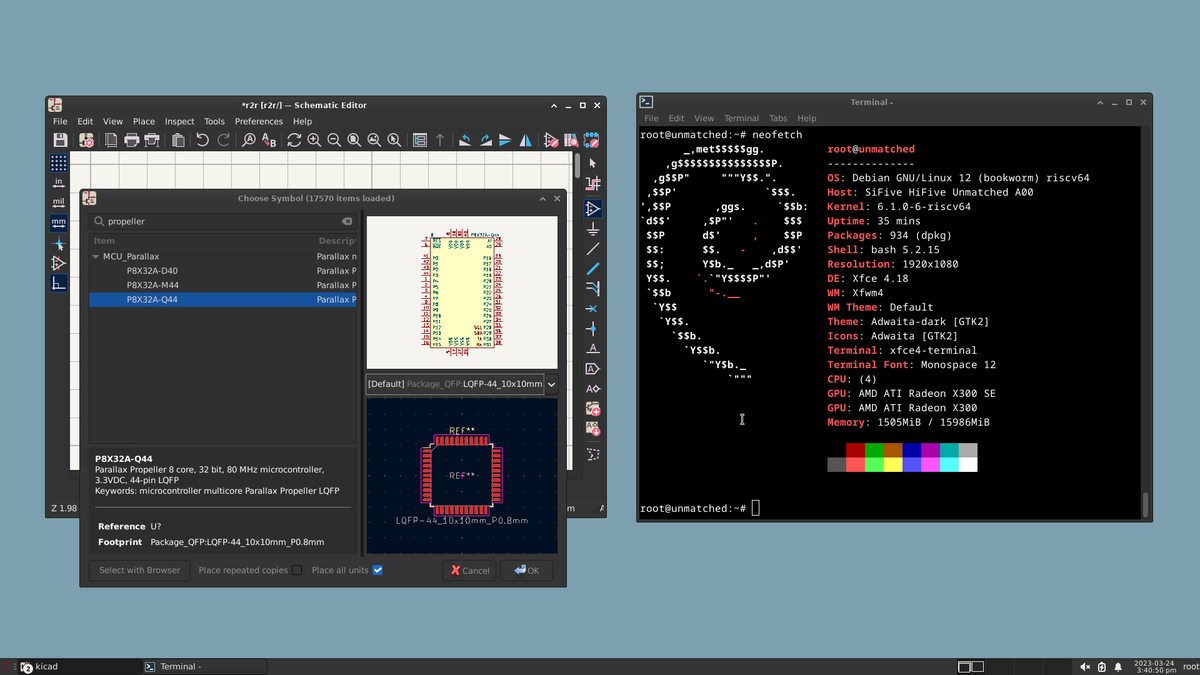Image resolution: width=1200 pixels, height=675 pixels.
Task: Undo the last edit
Action: coord(203,141)
